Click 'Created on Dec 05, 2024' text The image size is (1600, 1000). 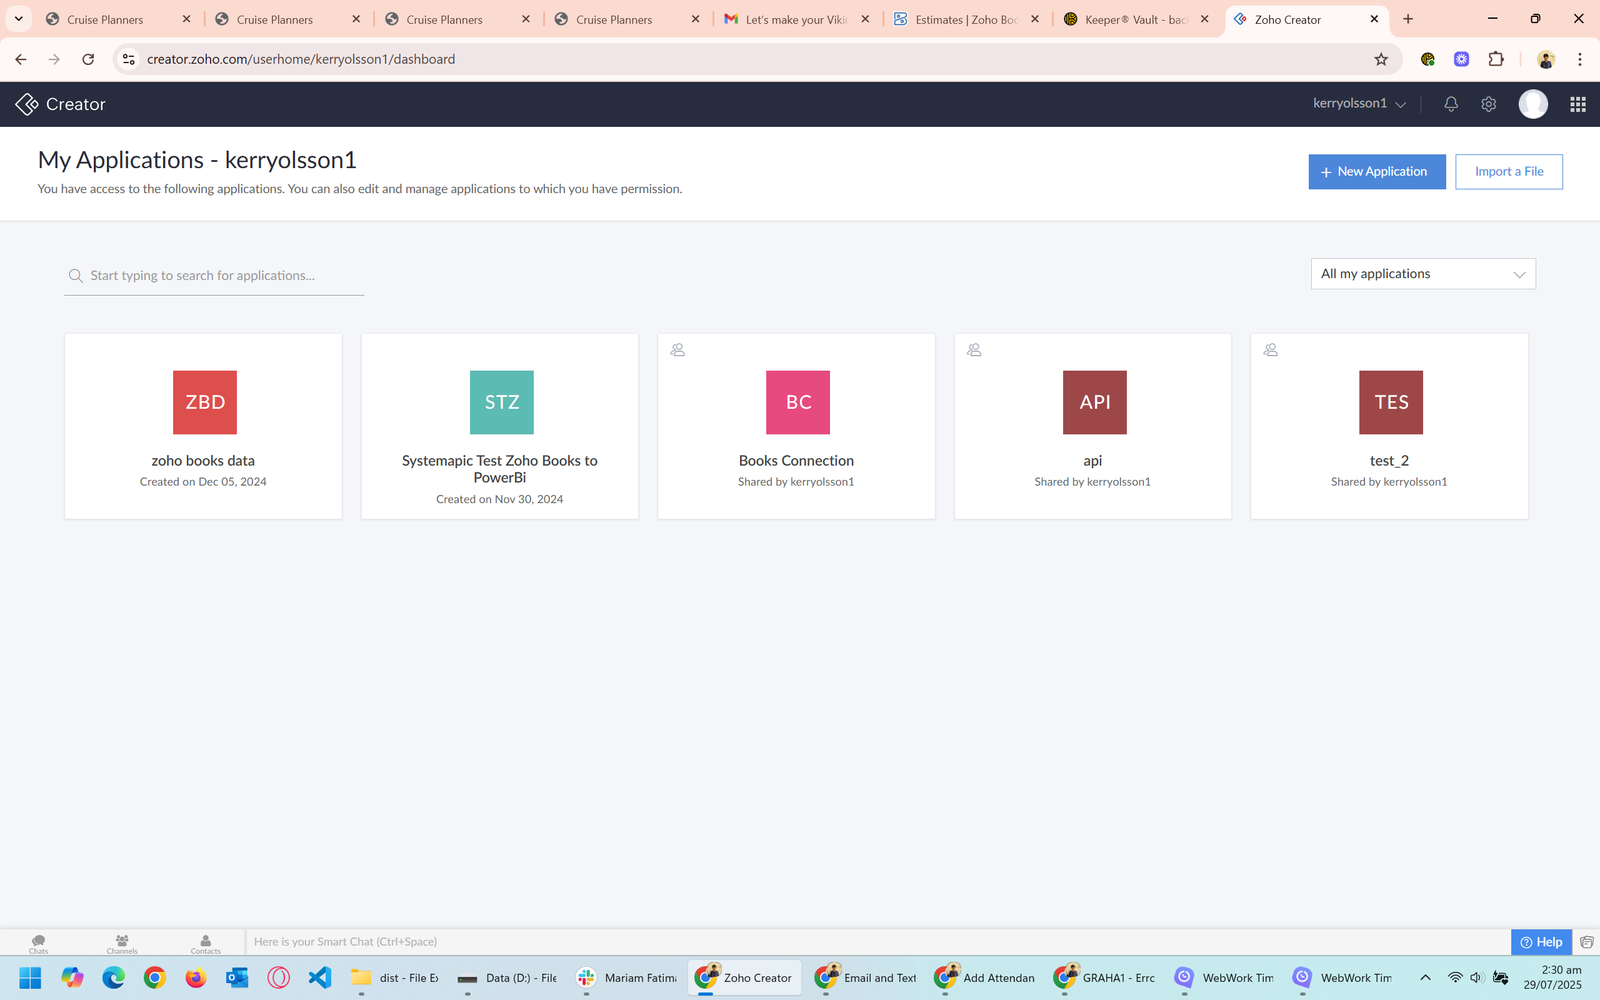click(203, 482)
